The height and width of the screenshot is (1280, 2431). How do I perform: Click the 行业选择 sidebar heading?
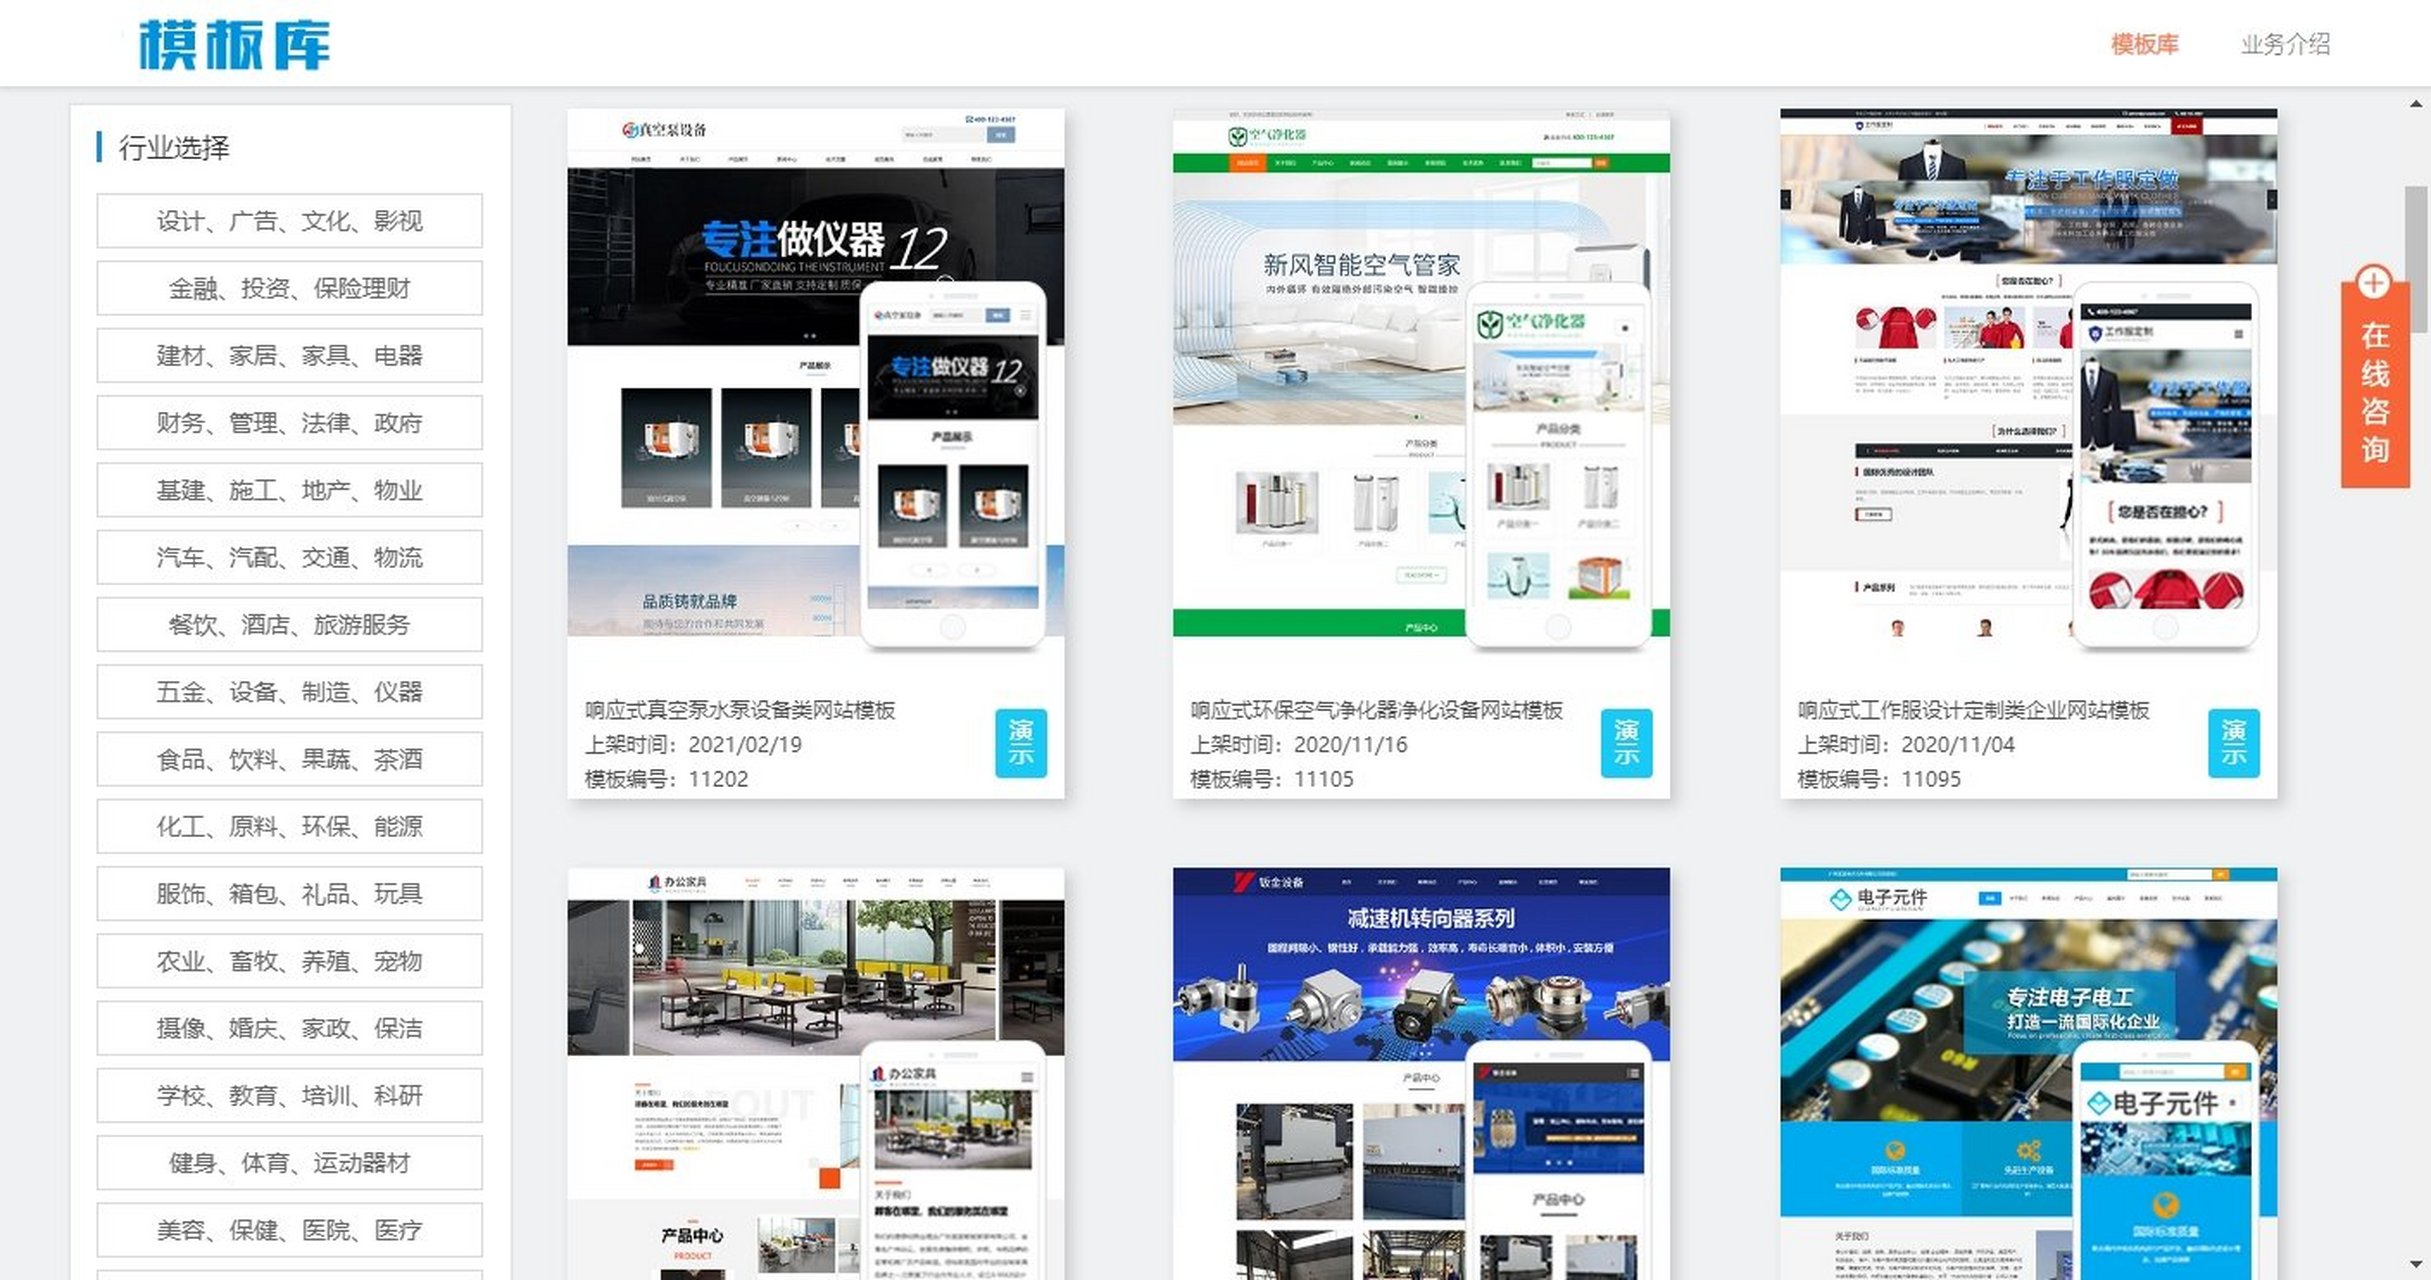(x=173, y=147)
